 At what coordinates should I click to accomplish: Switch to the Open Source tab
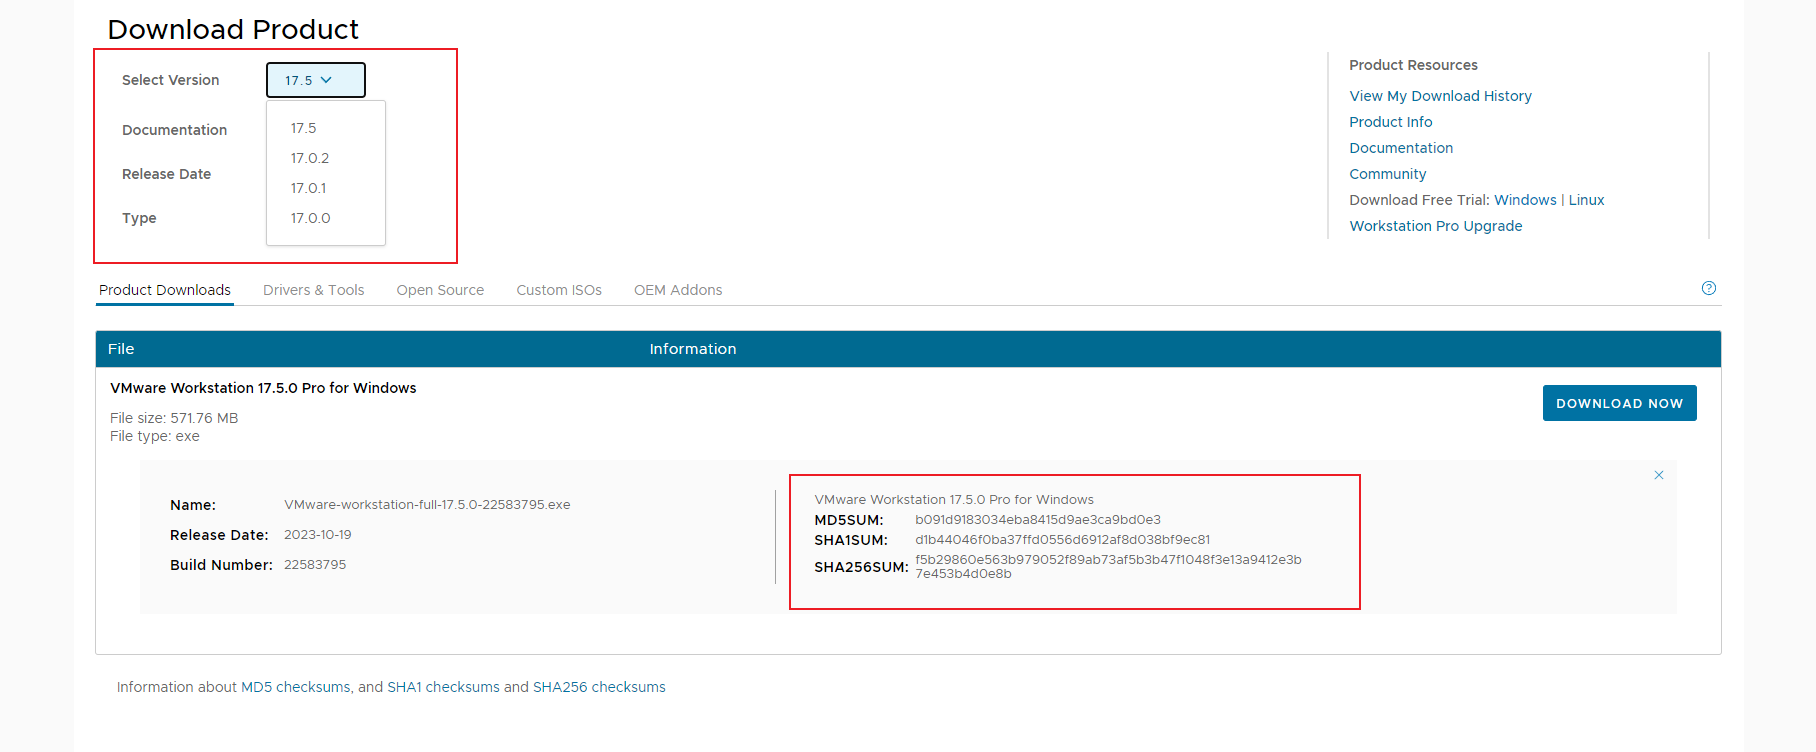click(x=440, y=290)
